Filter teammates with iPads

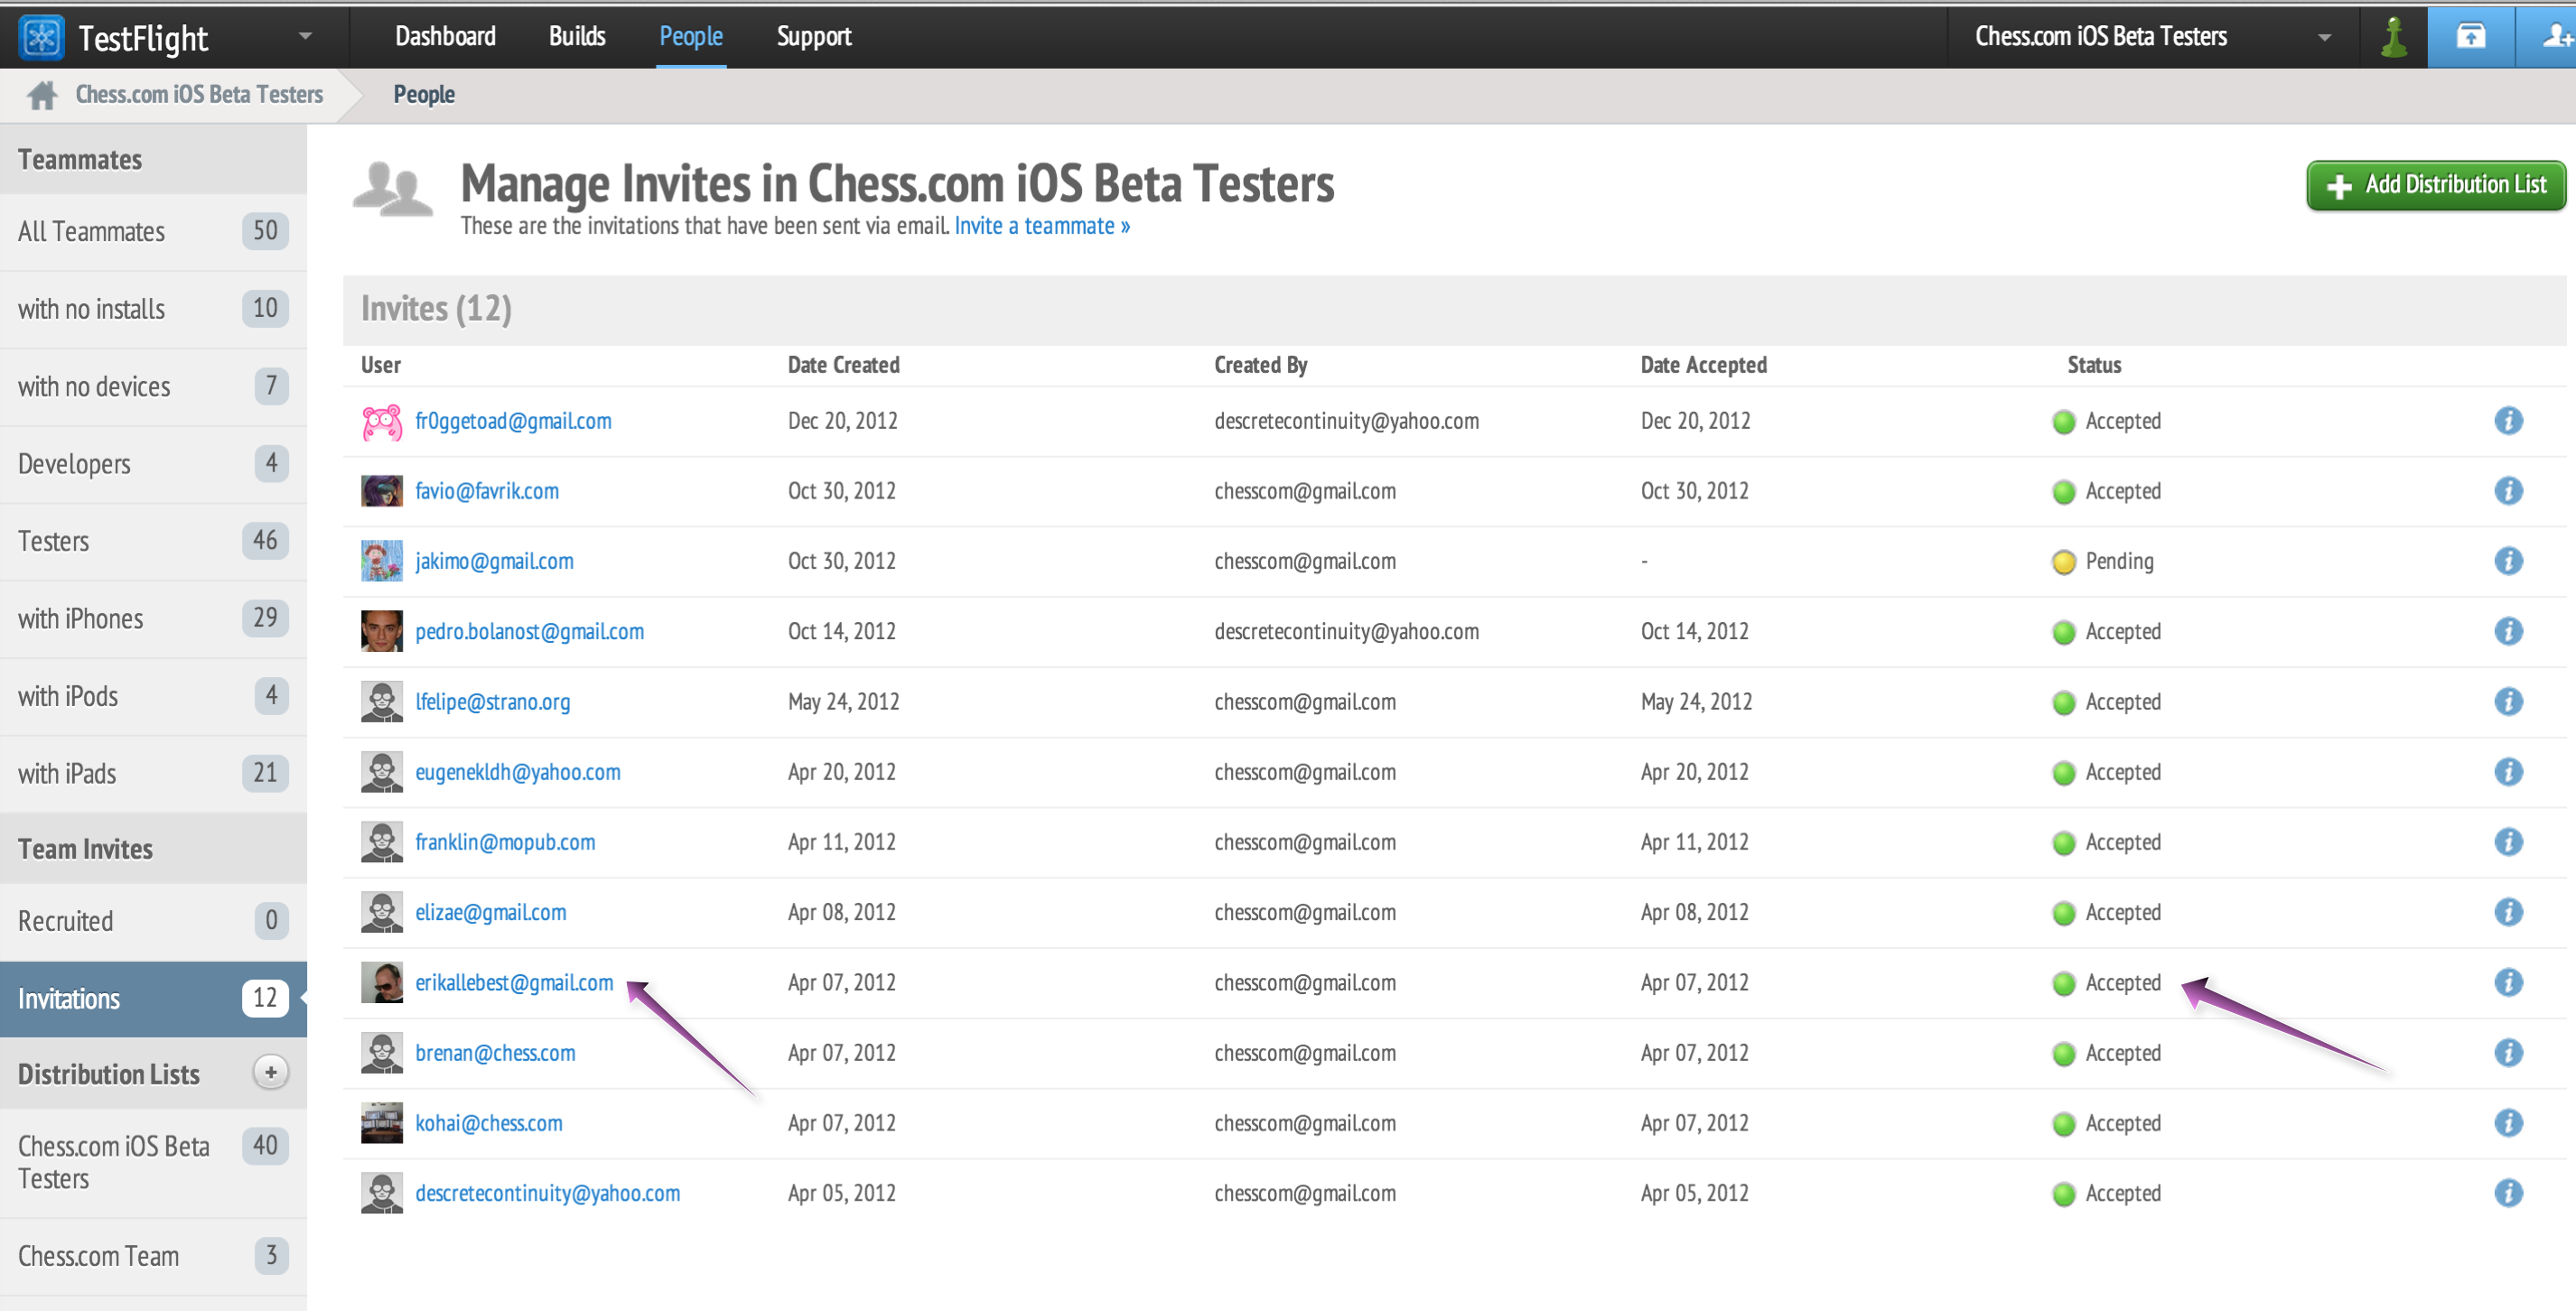[153, 774]
